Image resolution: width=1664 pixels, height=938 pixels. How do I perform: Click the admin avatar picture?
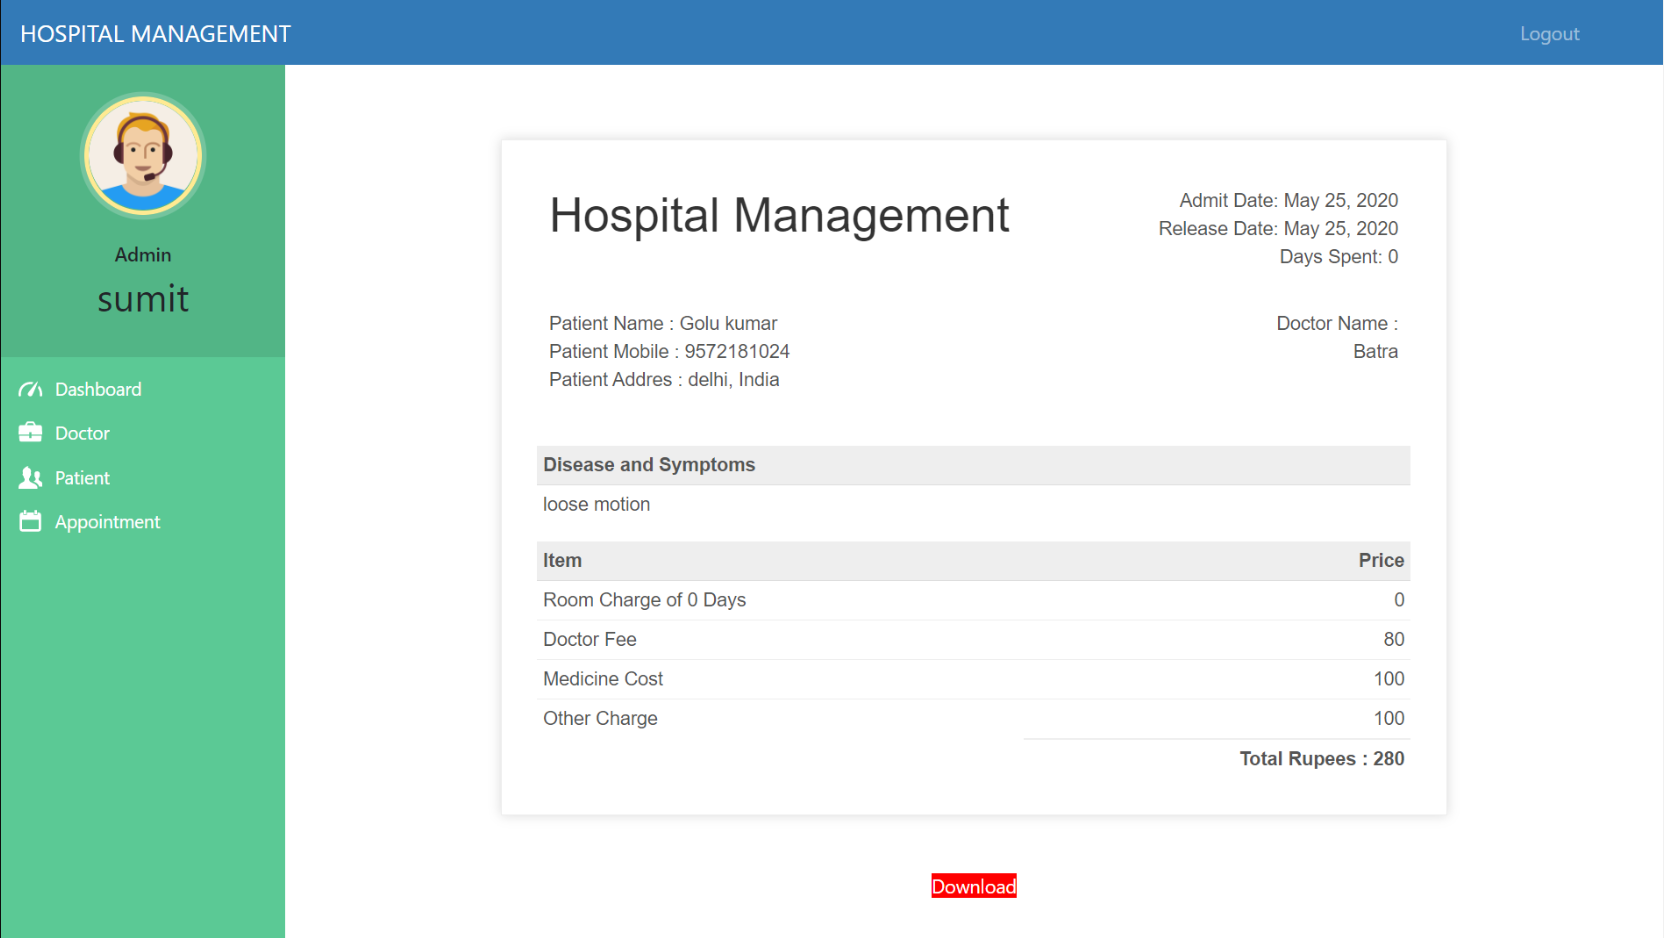[143, 156]
